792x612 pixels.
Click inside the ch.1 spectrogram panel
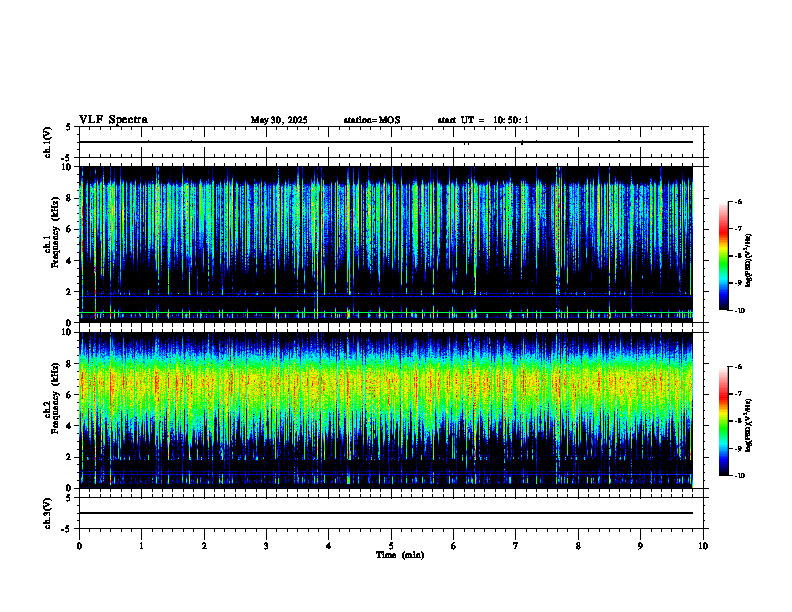coord(386,244)
